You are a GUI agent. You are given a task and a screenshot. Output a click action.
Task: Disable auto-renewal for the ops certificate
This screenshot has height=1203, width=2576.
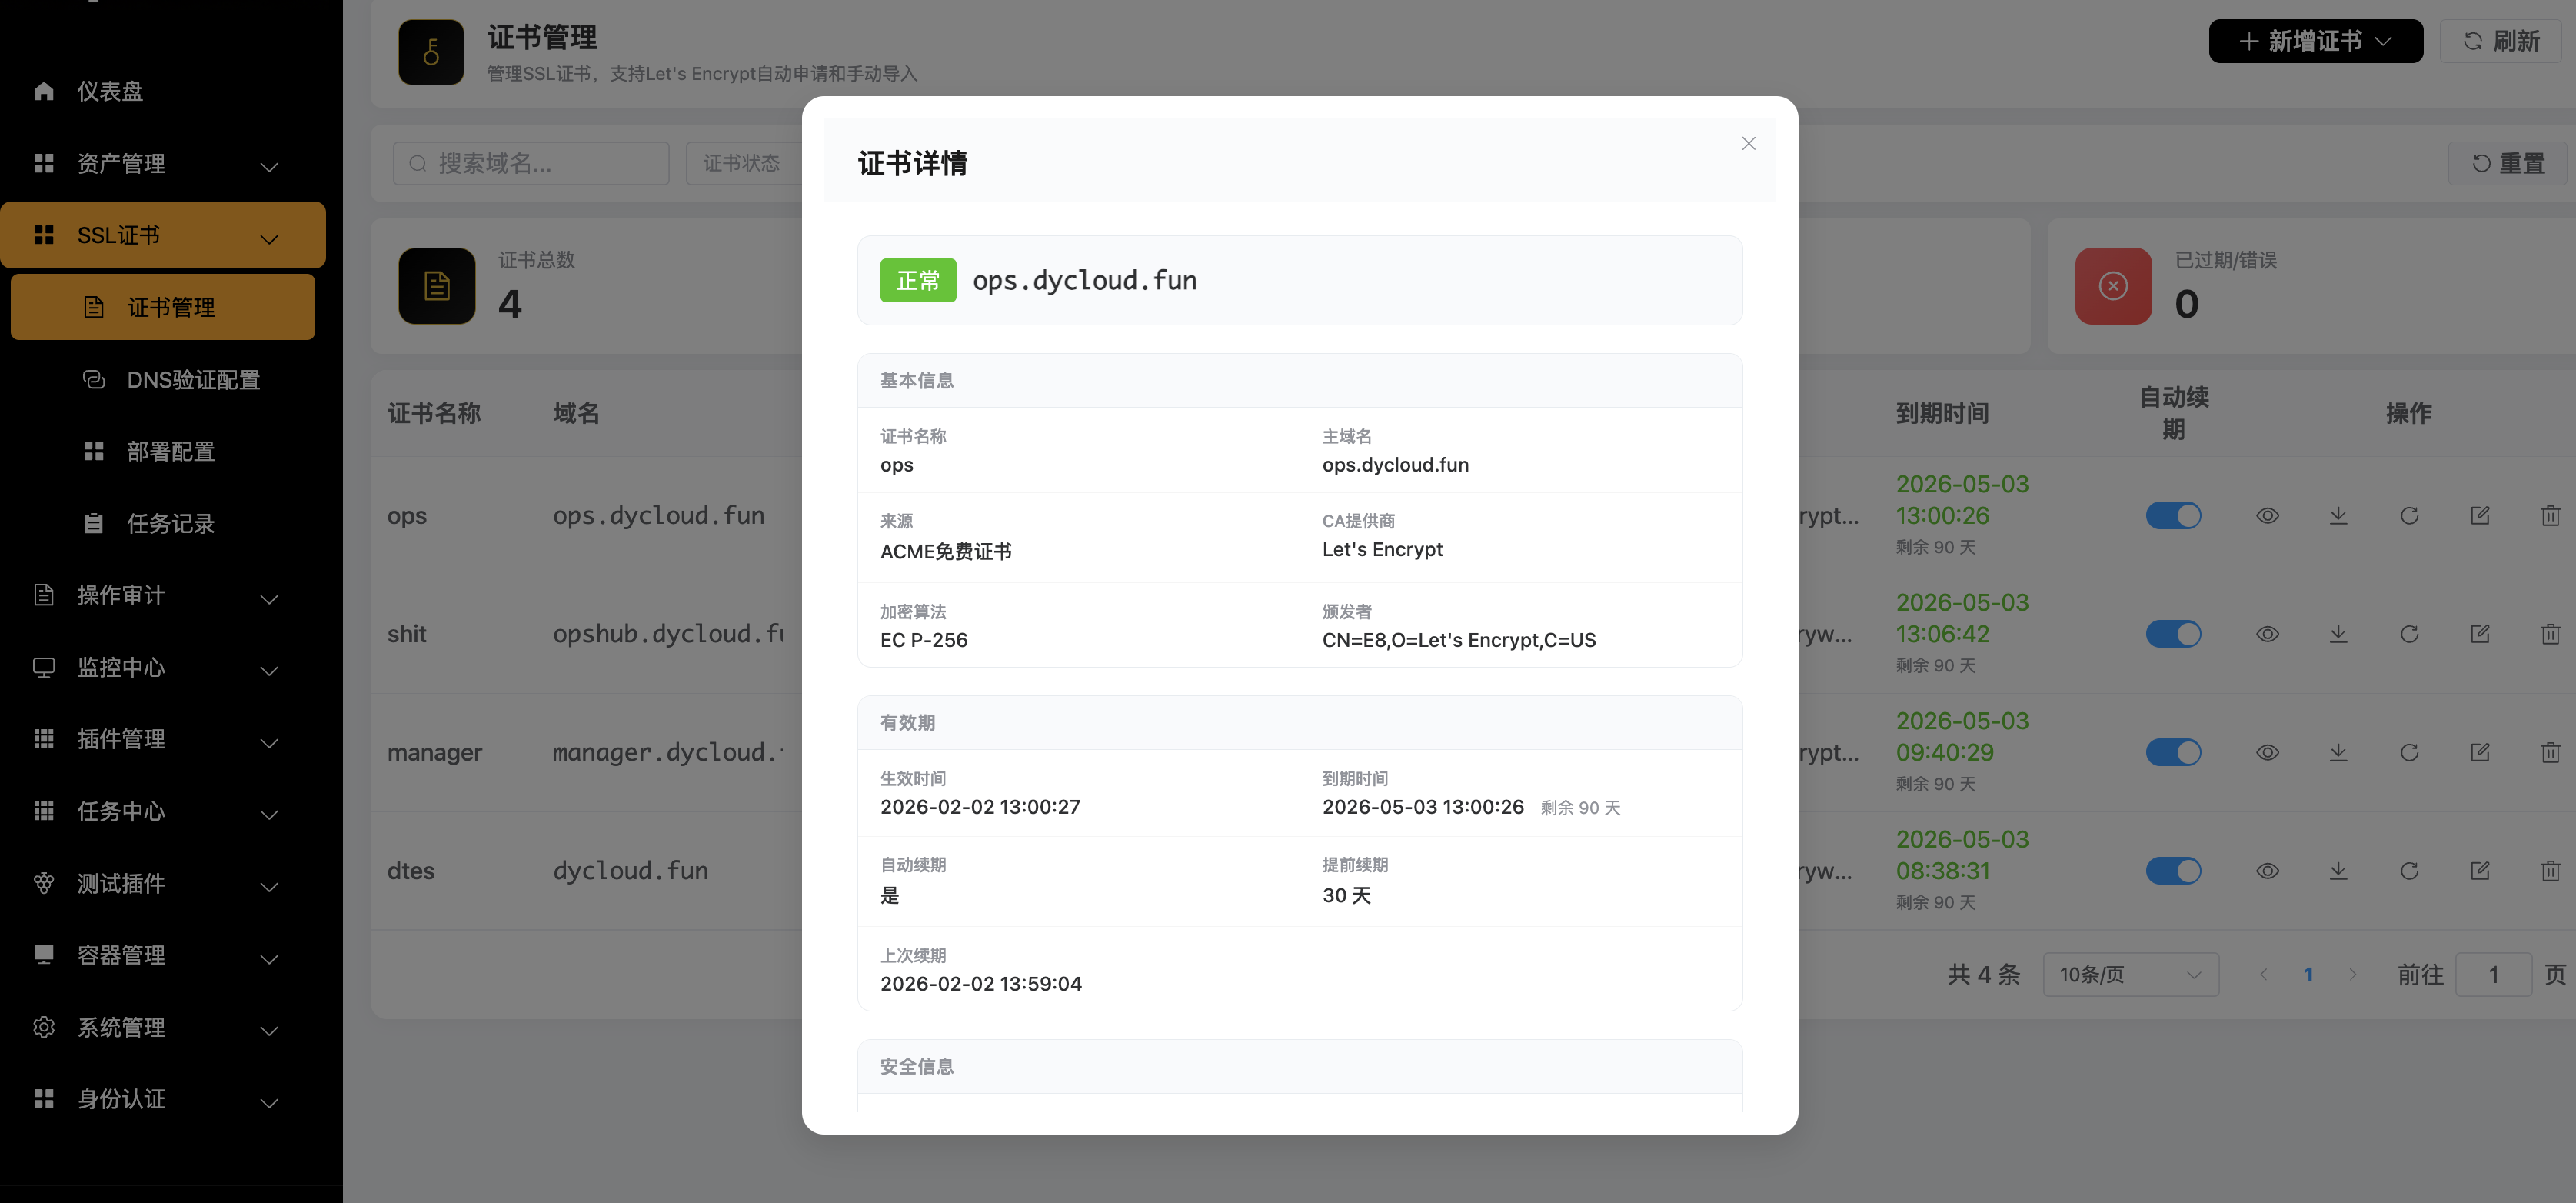point(2172,515)
